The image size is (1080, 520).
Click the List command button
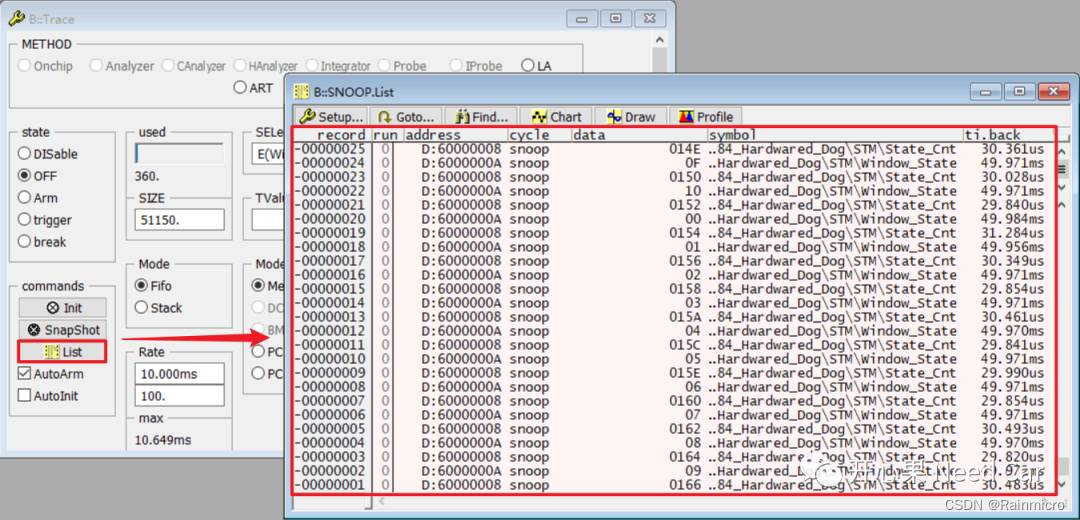click(63, 352)
